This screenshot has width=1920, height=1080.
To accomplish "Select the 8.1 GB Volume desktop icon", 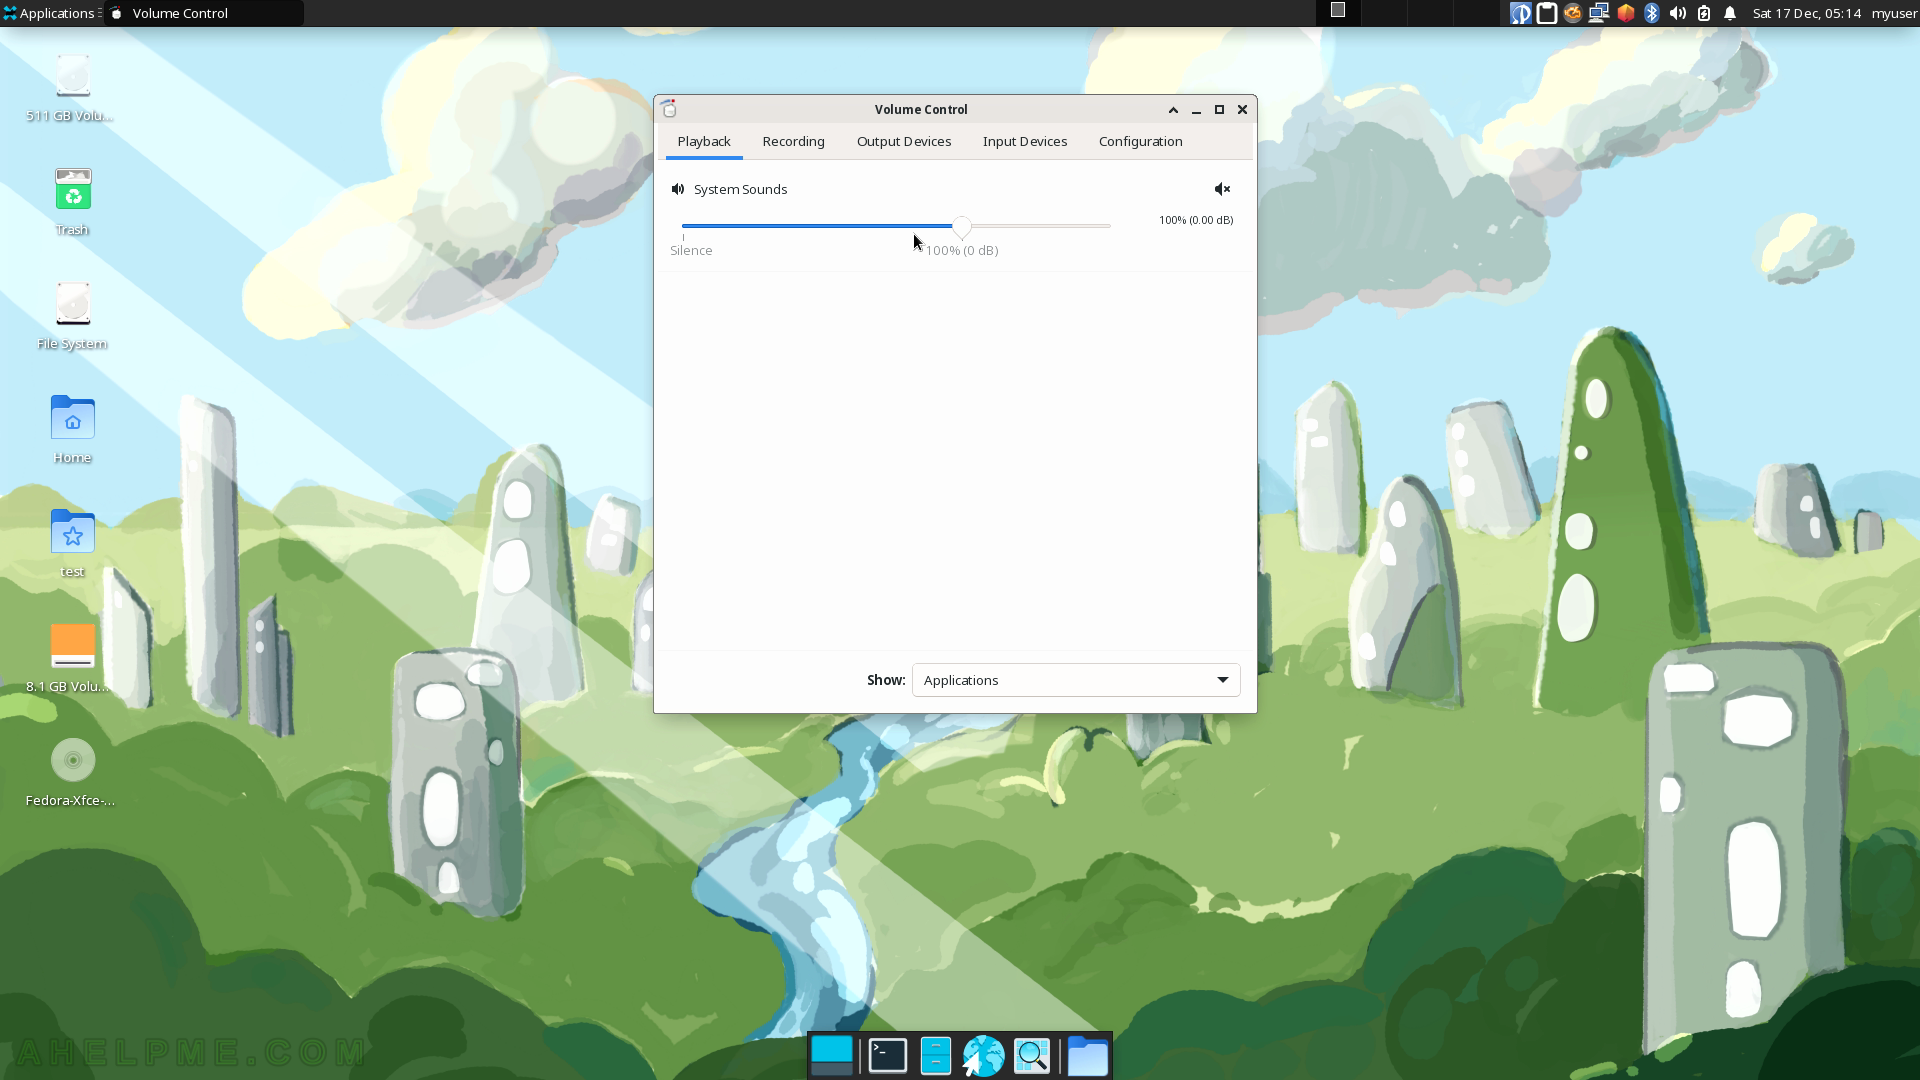I will click(72, 658).
